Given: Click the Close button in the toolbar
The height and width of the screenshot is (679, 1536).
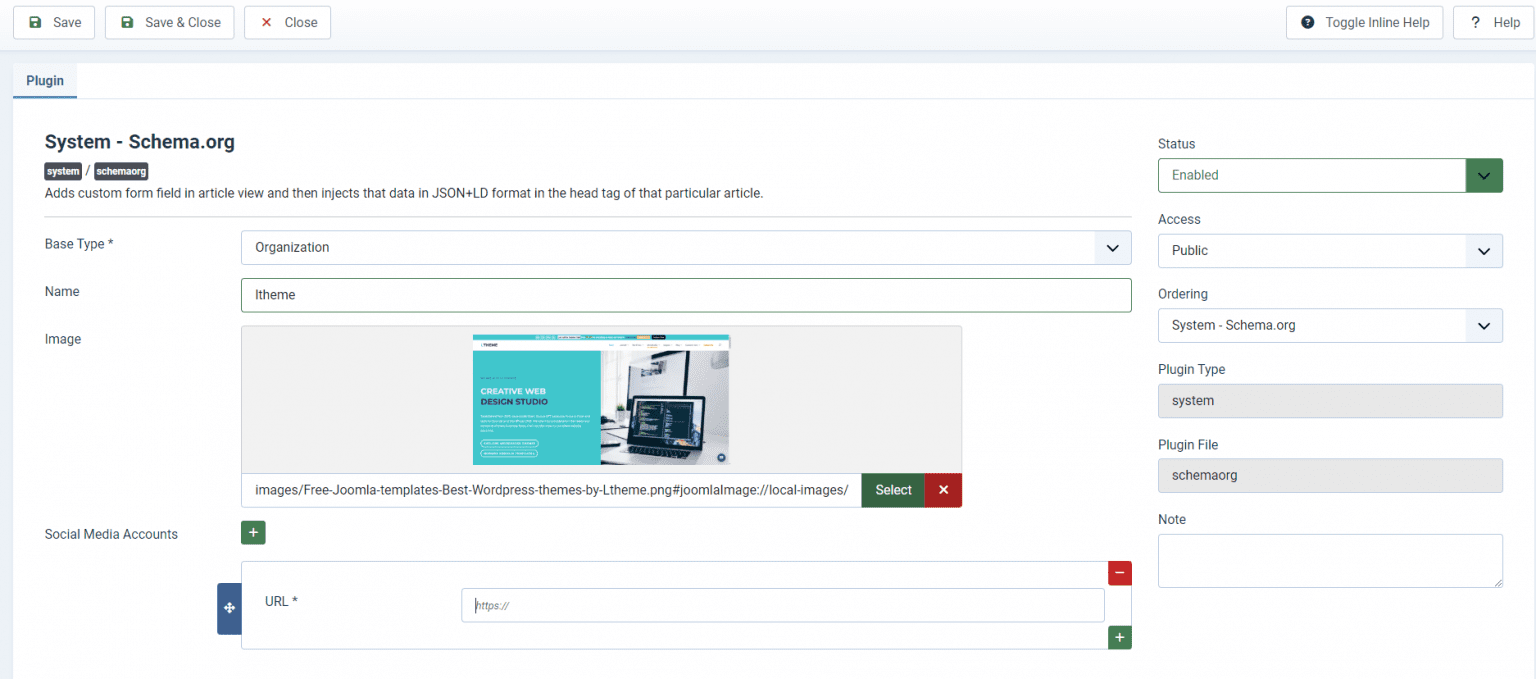Looking at the screenshot, I should 287,22.
